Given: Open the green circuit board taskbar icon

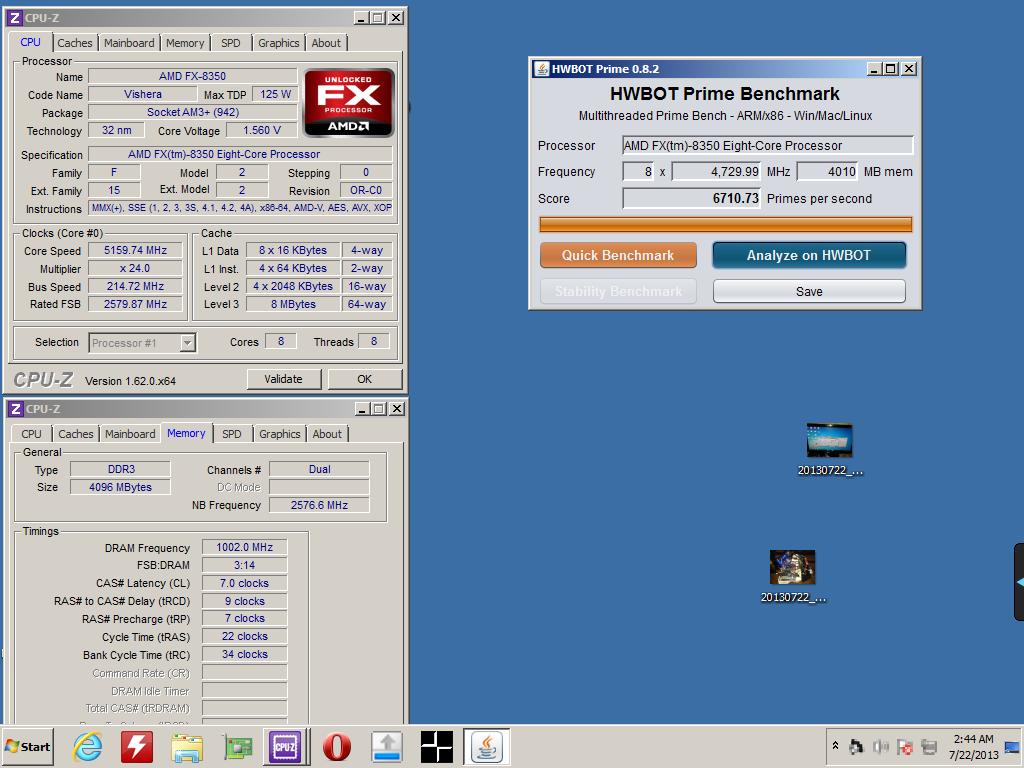Looking at the screenshot, I should [238, 746].
